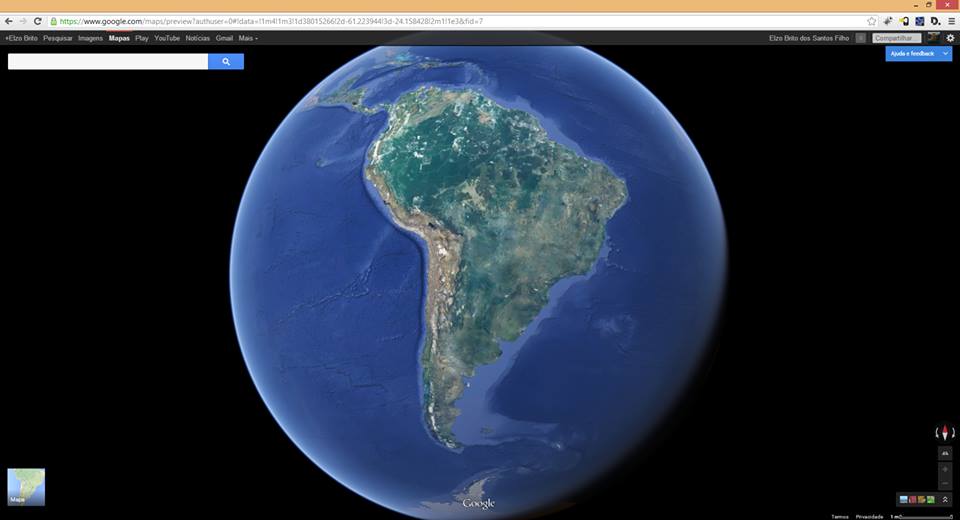
Task: Open the Mais dropdown in Google bar
Action: click(248, 38)
